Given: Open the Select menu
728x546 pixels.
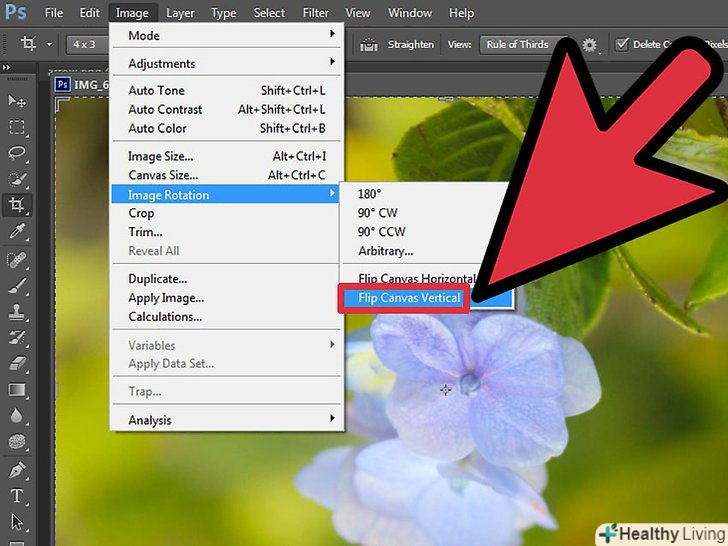Looking at the screenshot, I should pos(269,13).
